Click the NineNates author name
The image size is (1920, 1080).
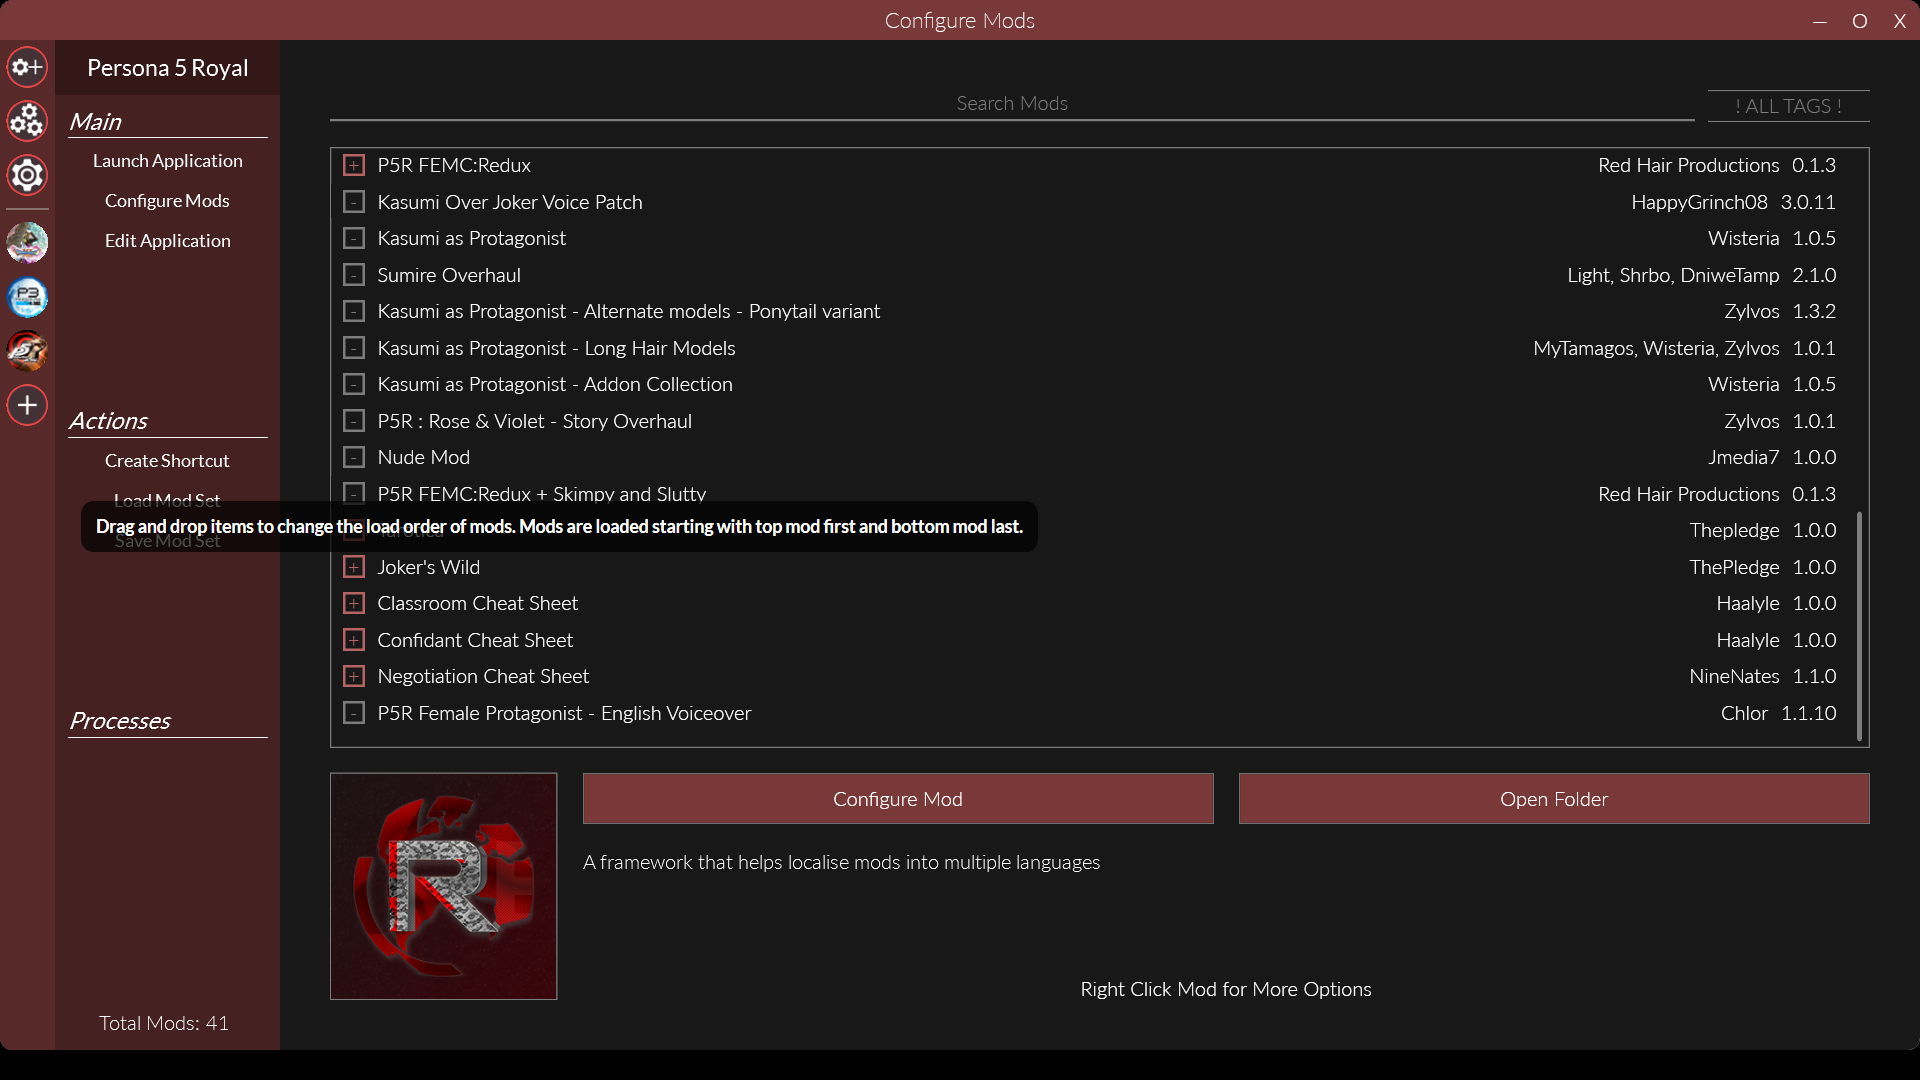tap(1734, 676)
